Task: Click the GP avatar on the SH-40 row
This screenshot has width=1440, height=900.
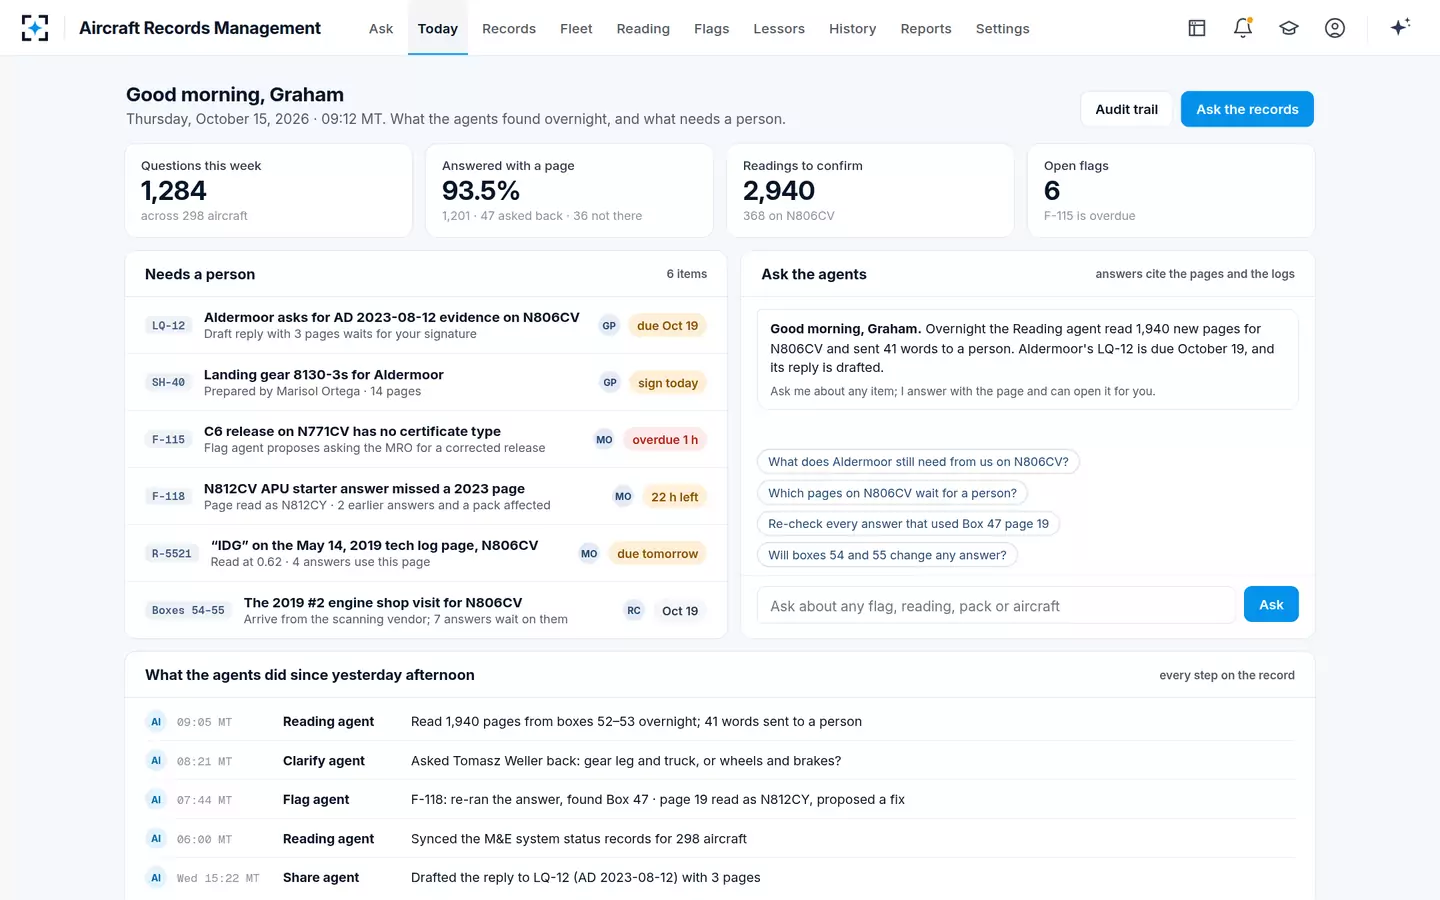Action: click(610, 383)
